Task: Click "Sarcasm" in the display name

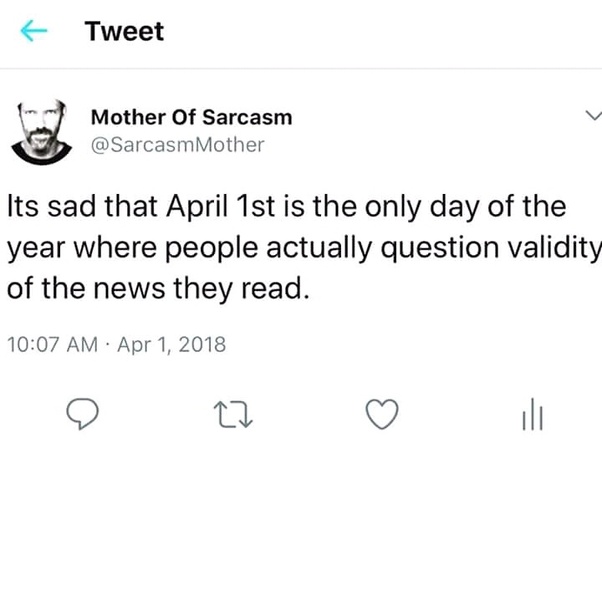Action: click(251, 117)
